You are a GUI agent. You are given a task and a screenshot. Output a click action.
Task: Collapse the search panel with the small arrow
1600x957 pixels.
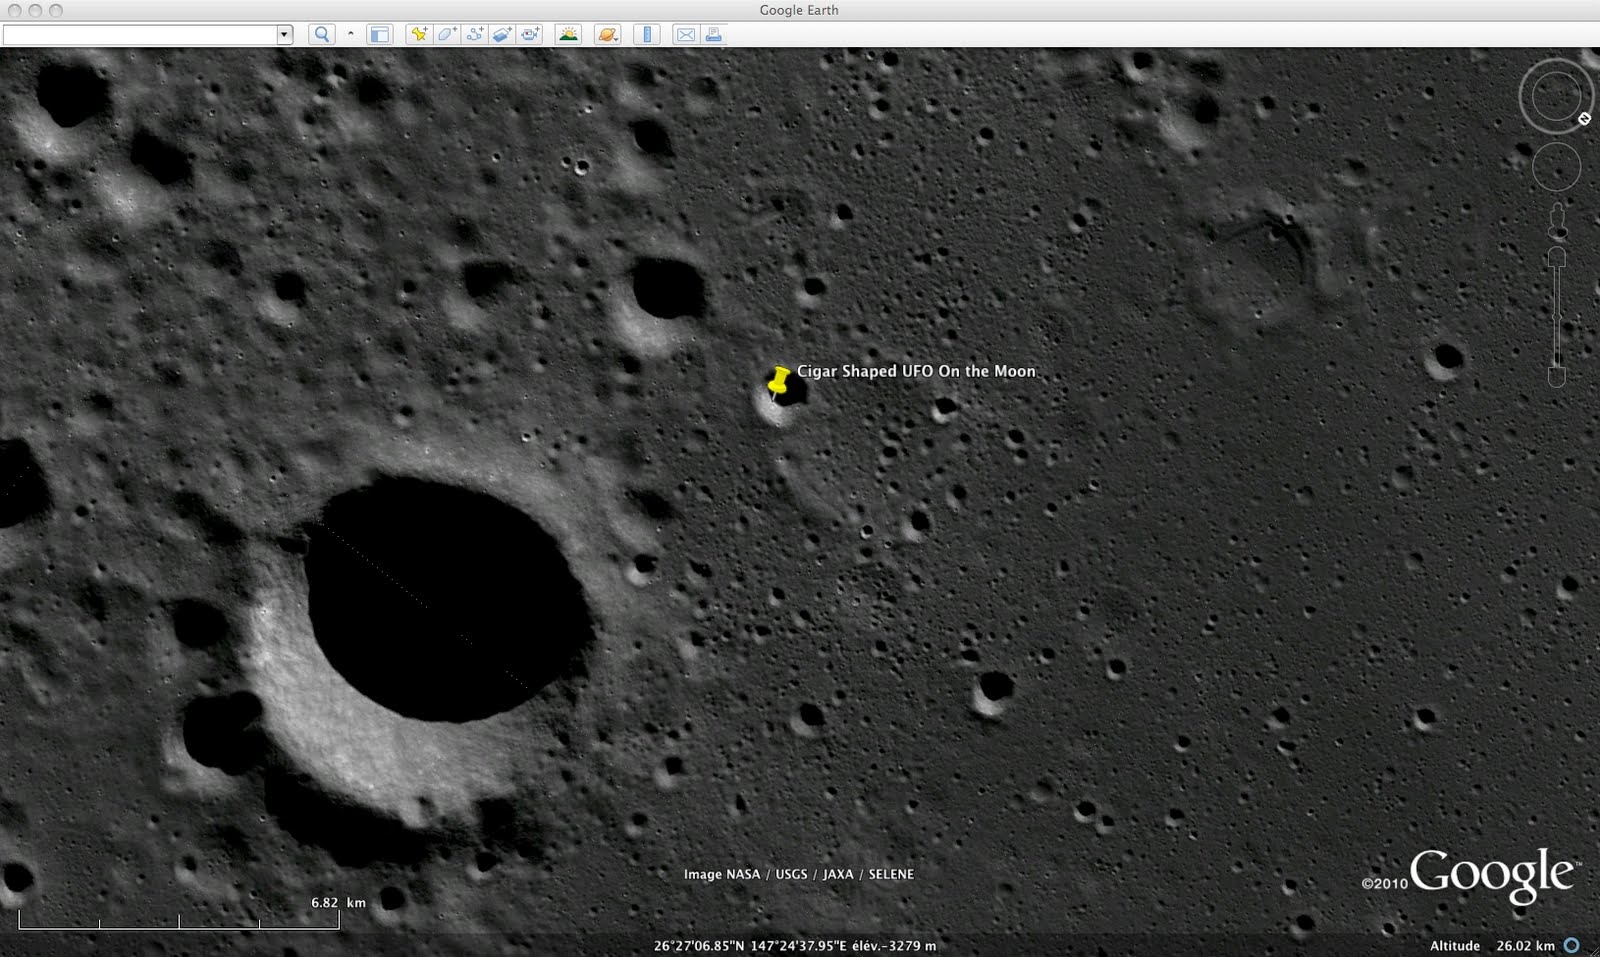click(x=350, y=34)
